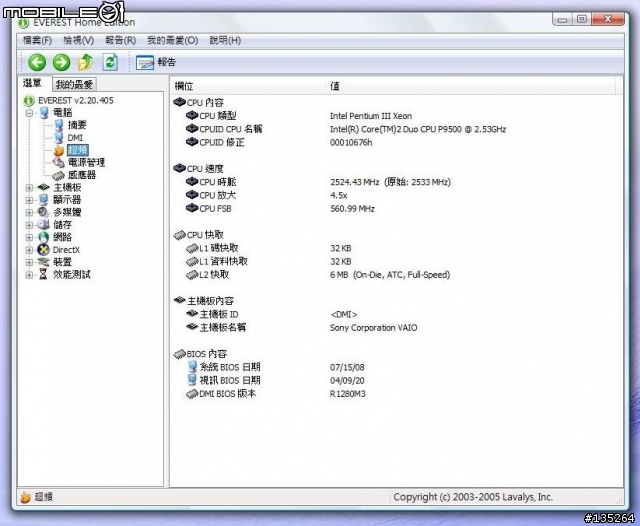Image resolution: width=640 pixels, height=526 pixels.
Task: Click the up-level arrow toolbar icon
Action: click(x=85, y=62)
